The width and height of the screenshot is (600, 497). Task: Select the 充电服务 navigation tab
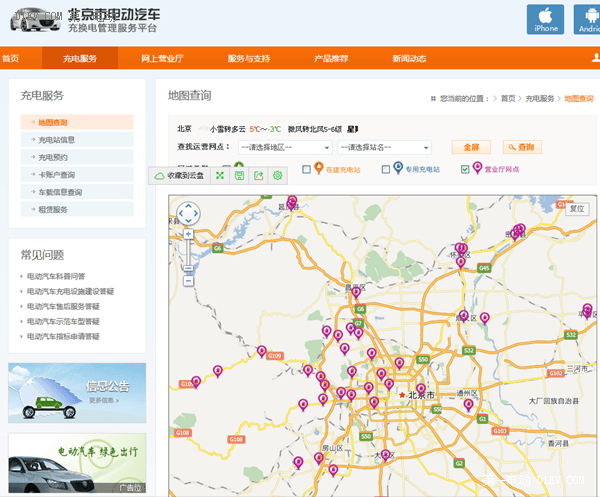coord(80,58)
